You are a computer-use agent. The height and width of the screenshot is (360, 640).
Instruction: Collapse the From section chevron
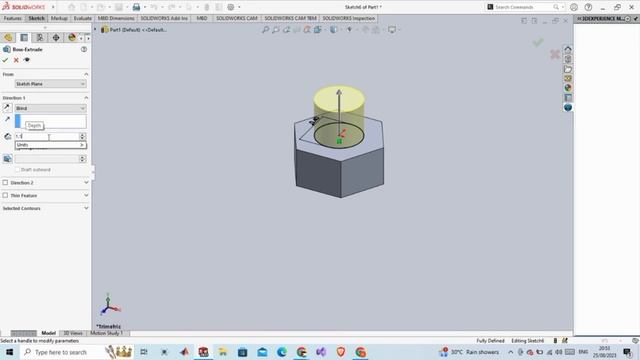click(x=86, y=74)
